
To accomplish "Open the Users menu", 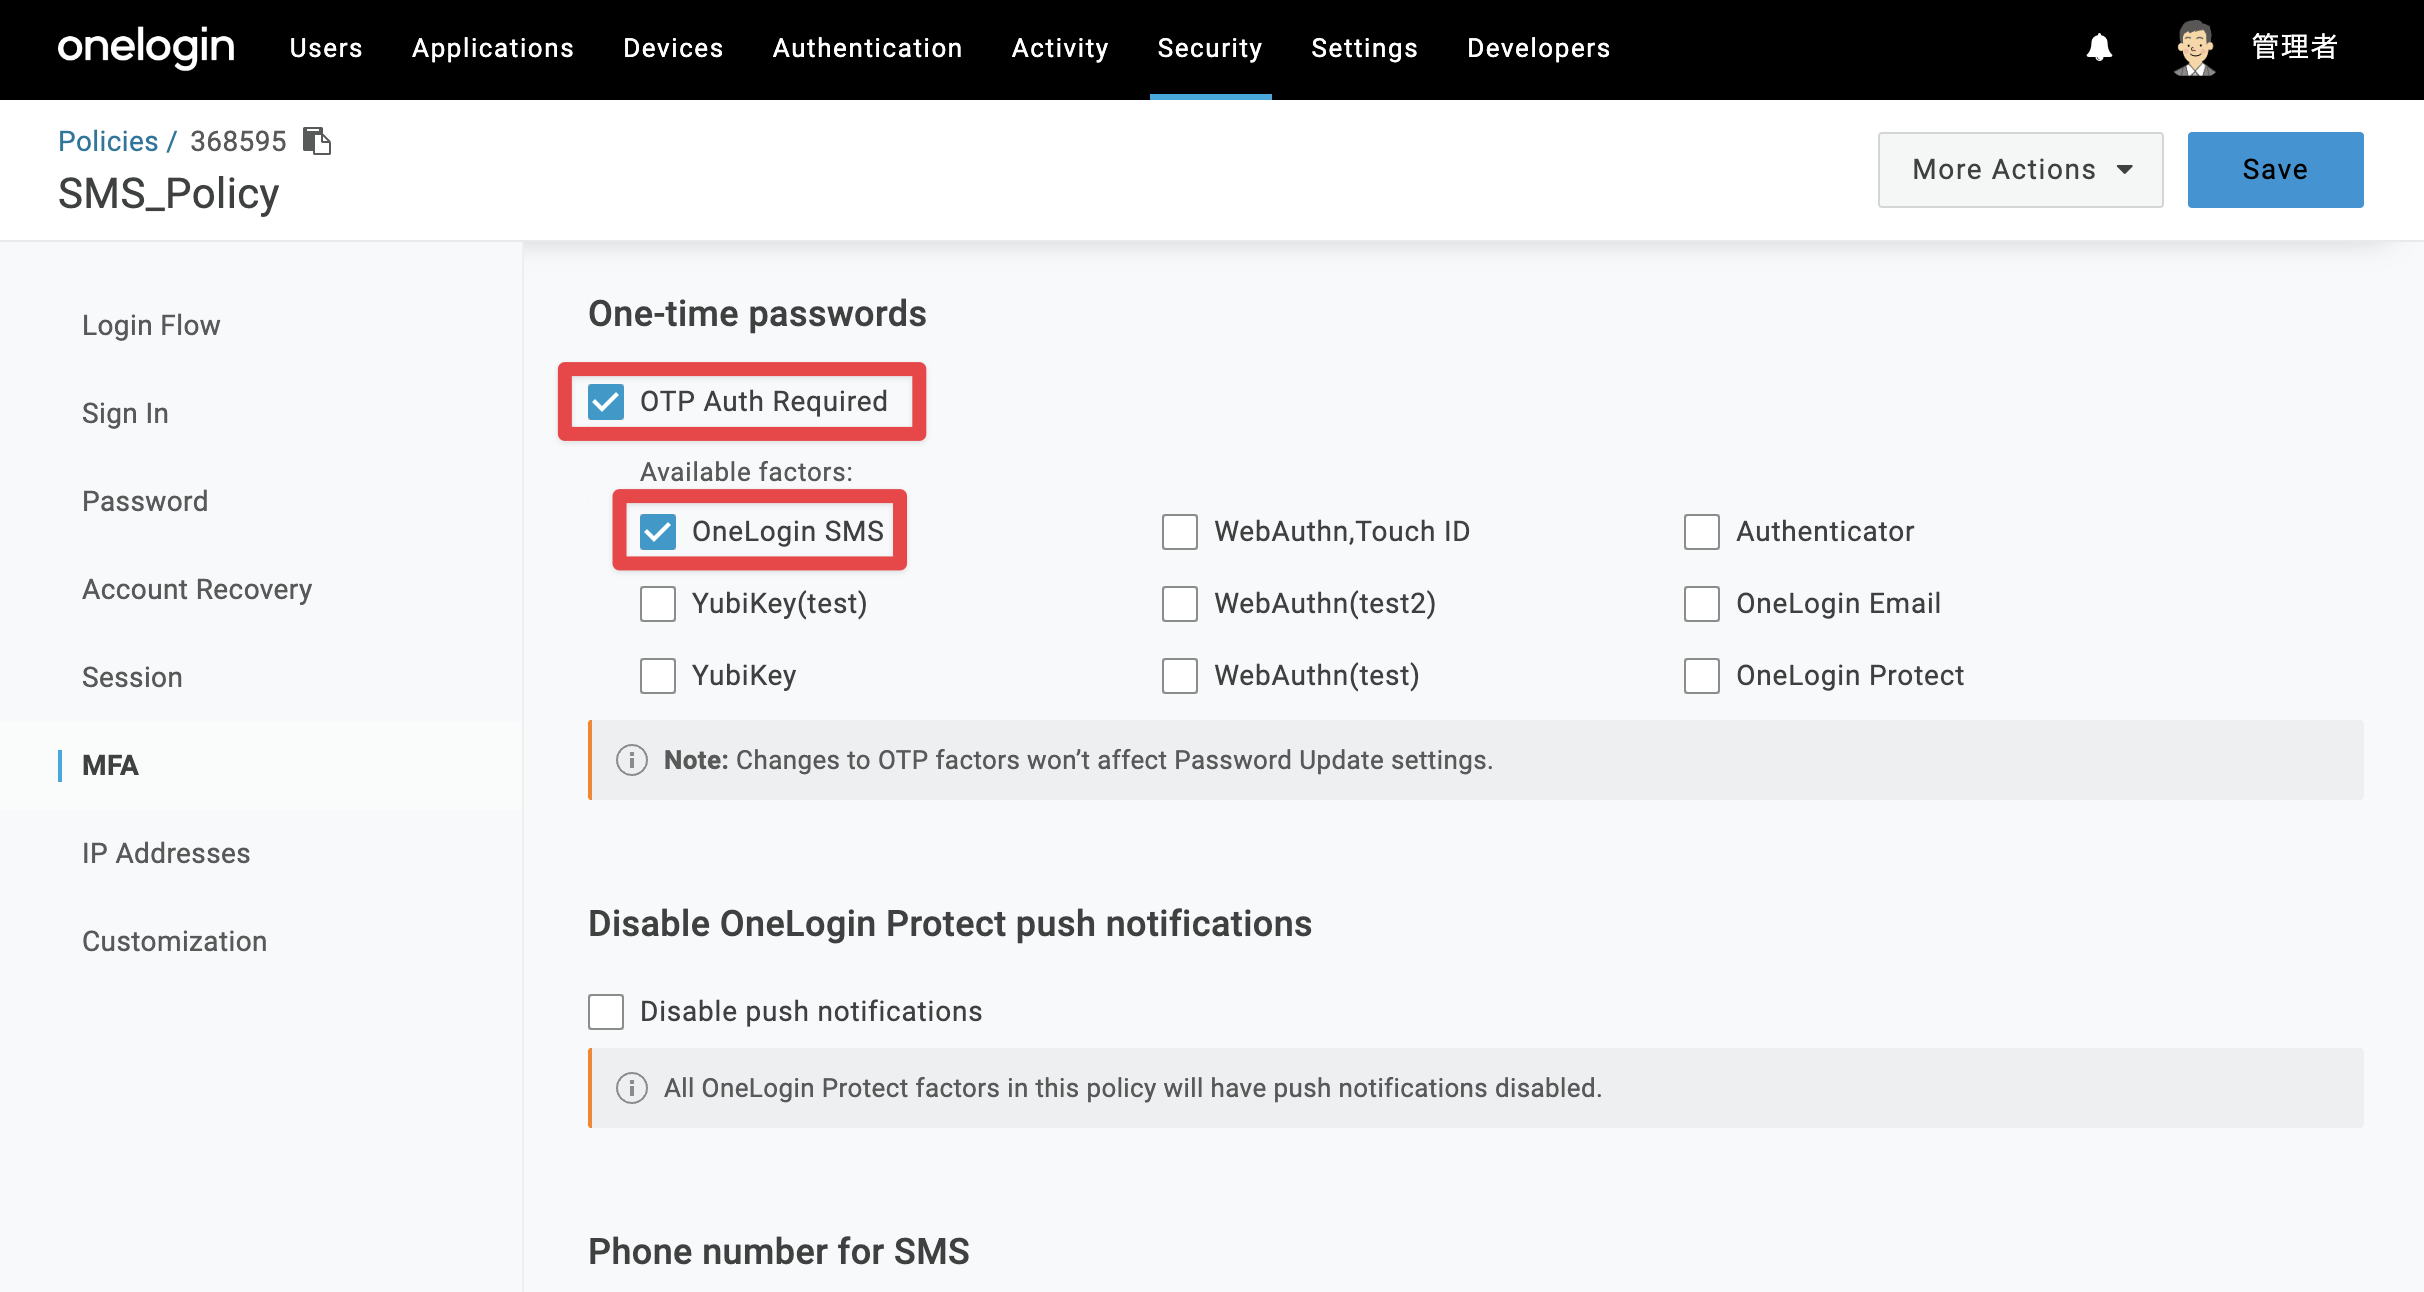I will click(326, 48).
